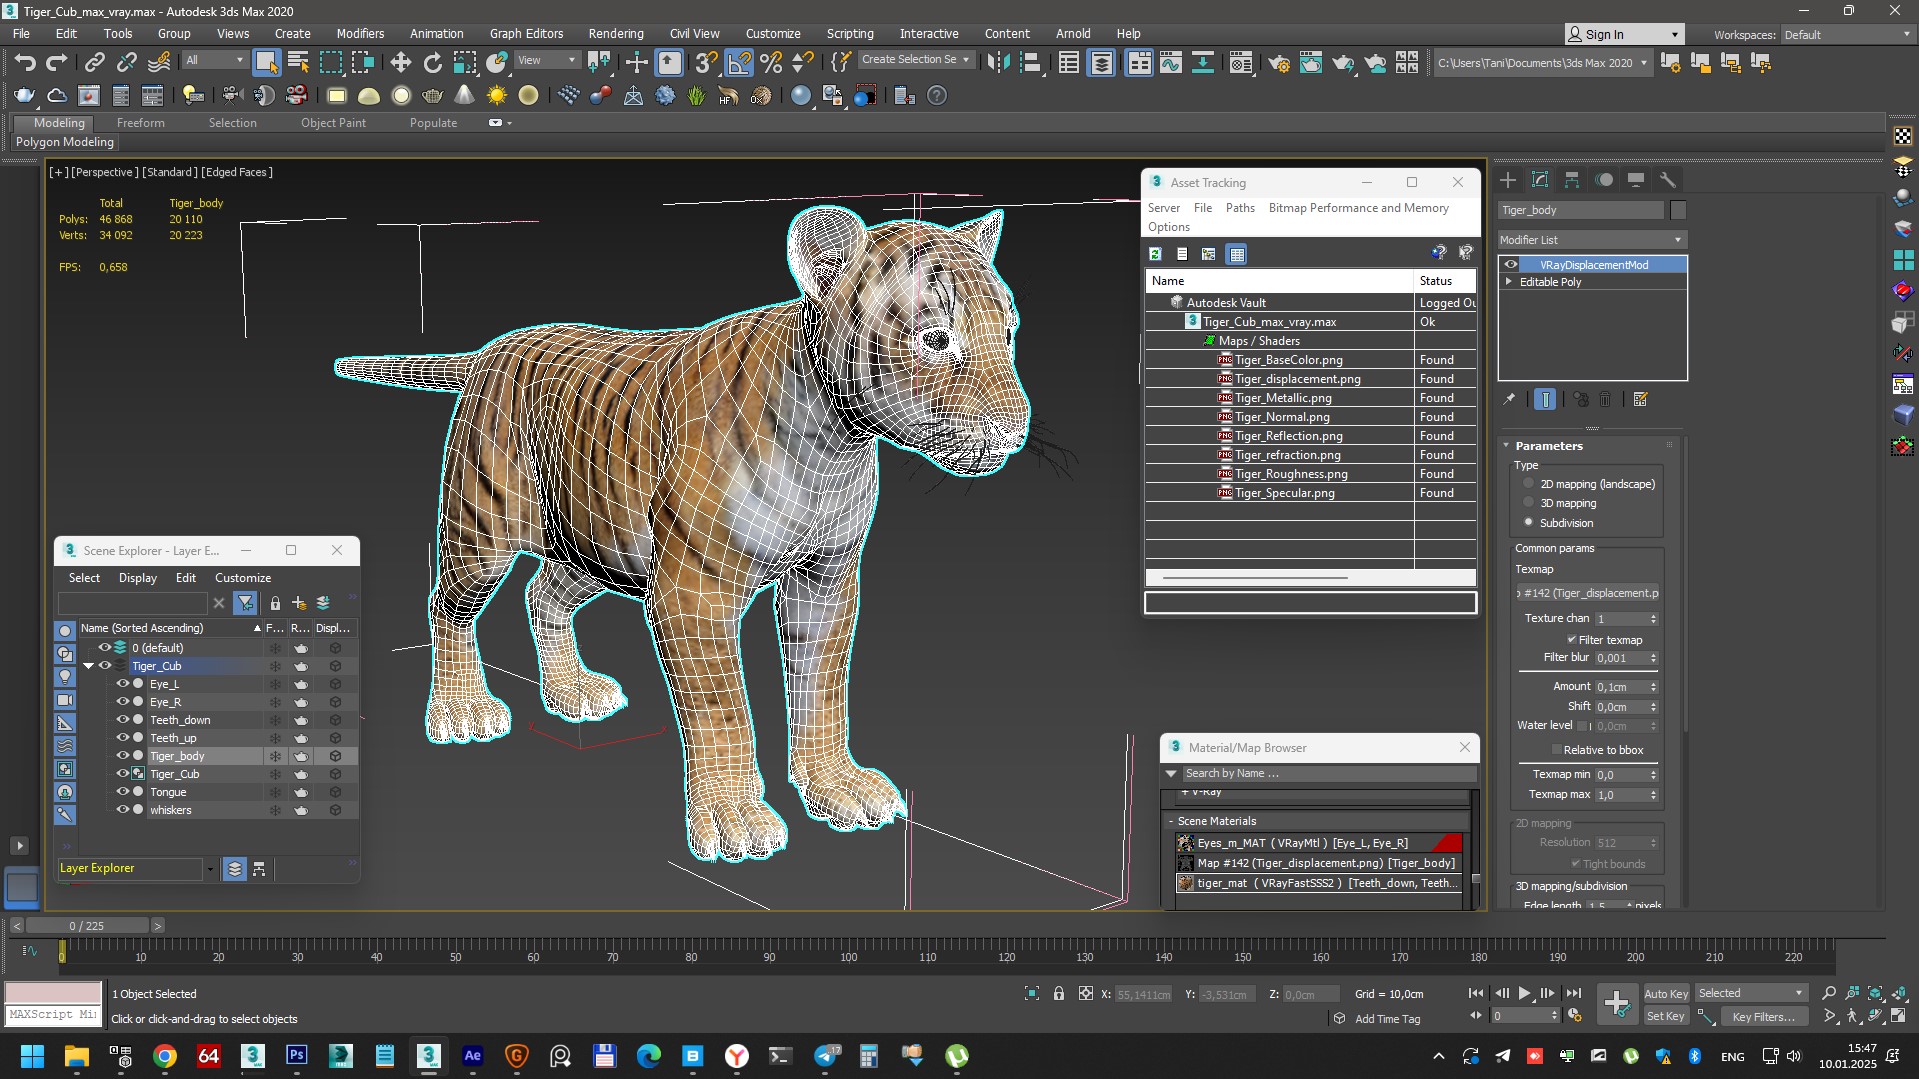Click Tiger_body object color swatch
The width and height of the screenshot is (1919, 1079).
click(1678, 210)
